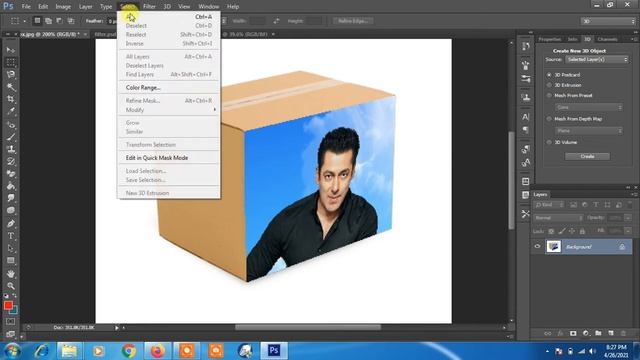Open layer blend mode Normal dropdown
This screenshot has height=360, width=640.
click(558, 218)
